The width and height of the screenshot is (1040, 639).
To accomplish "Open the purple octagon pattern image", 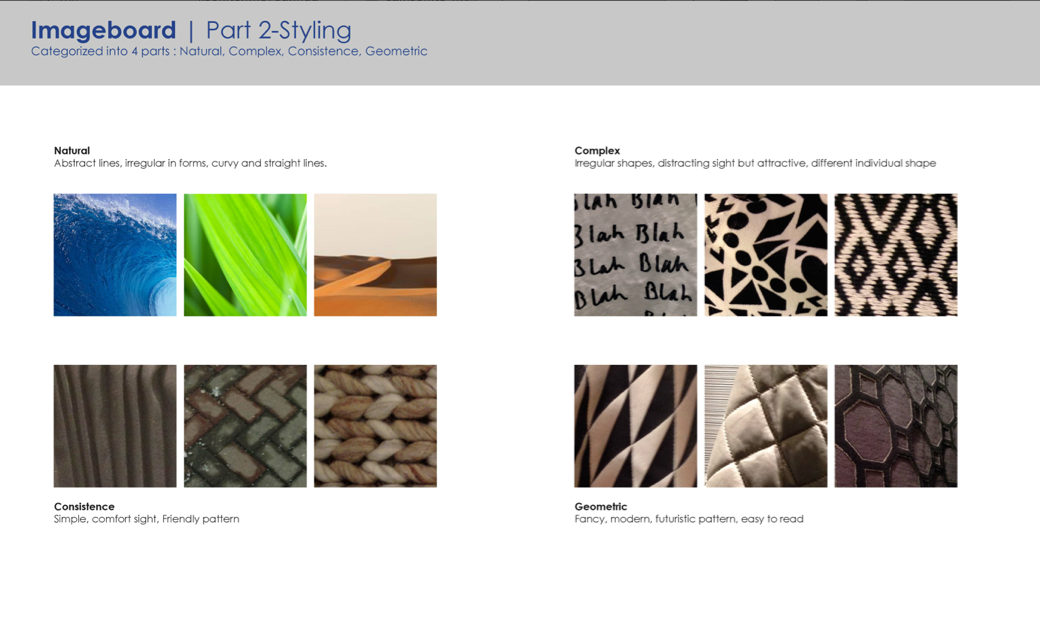I will 896,426.
